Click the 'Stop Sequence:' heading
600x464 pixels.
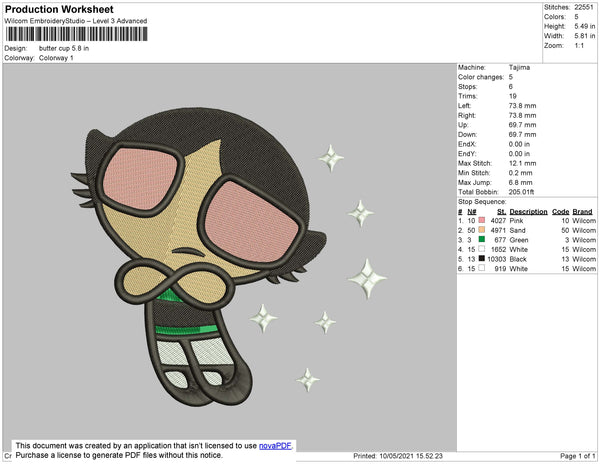coord(482,202)
